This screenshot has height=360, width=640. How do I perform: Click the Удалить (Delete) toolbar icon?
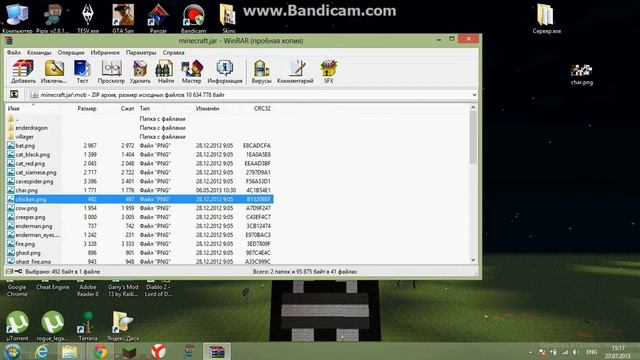click(140, 71)
